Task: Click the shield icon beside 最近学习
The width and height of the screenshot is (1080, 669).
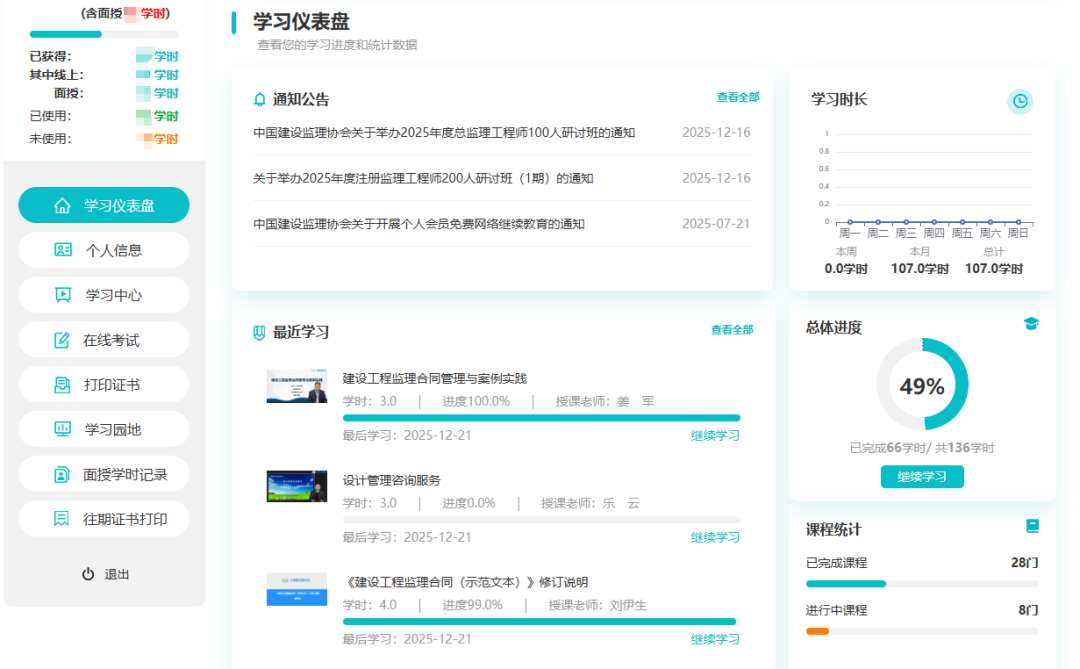Action: (260, 332)
